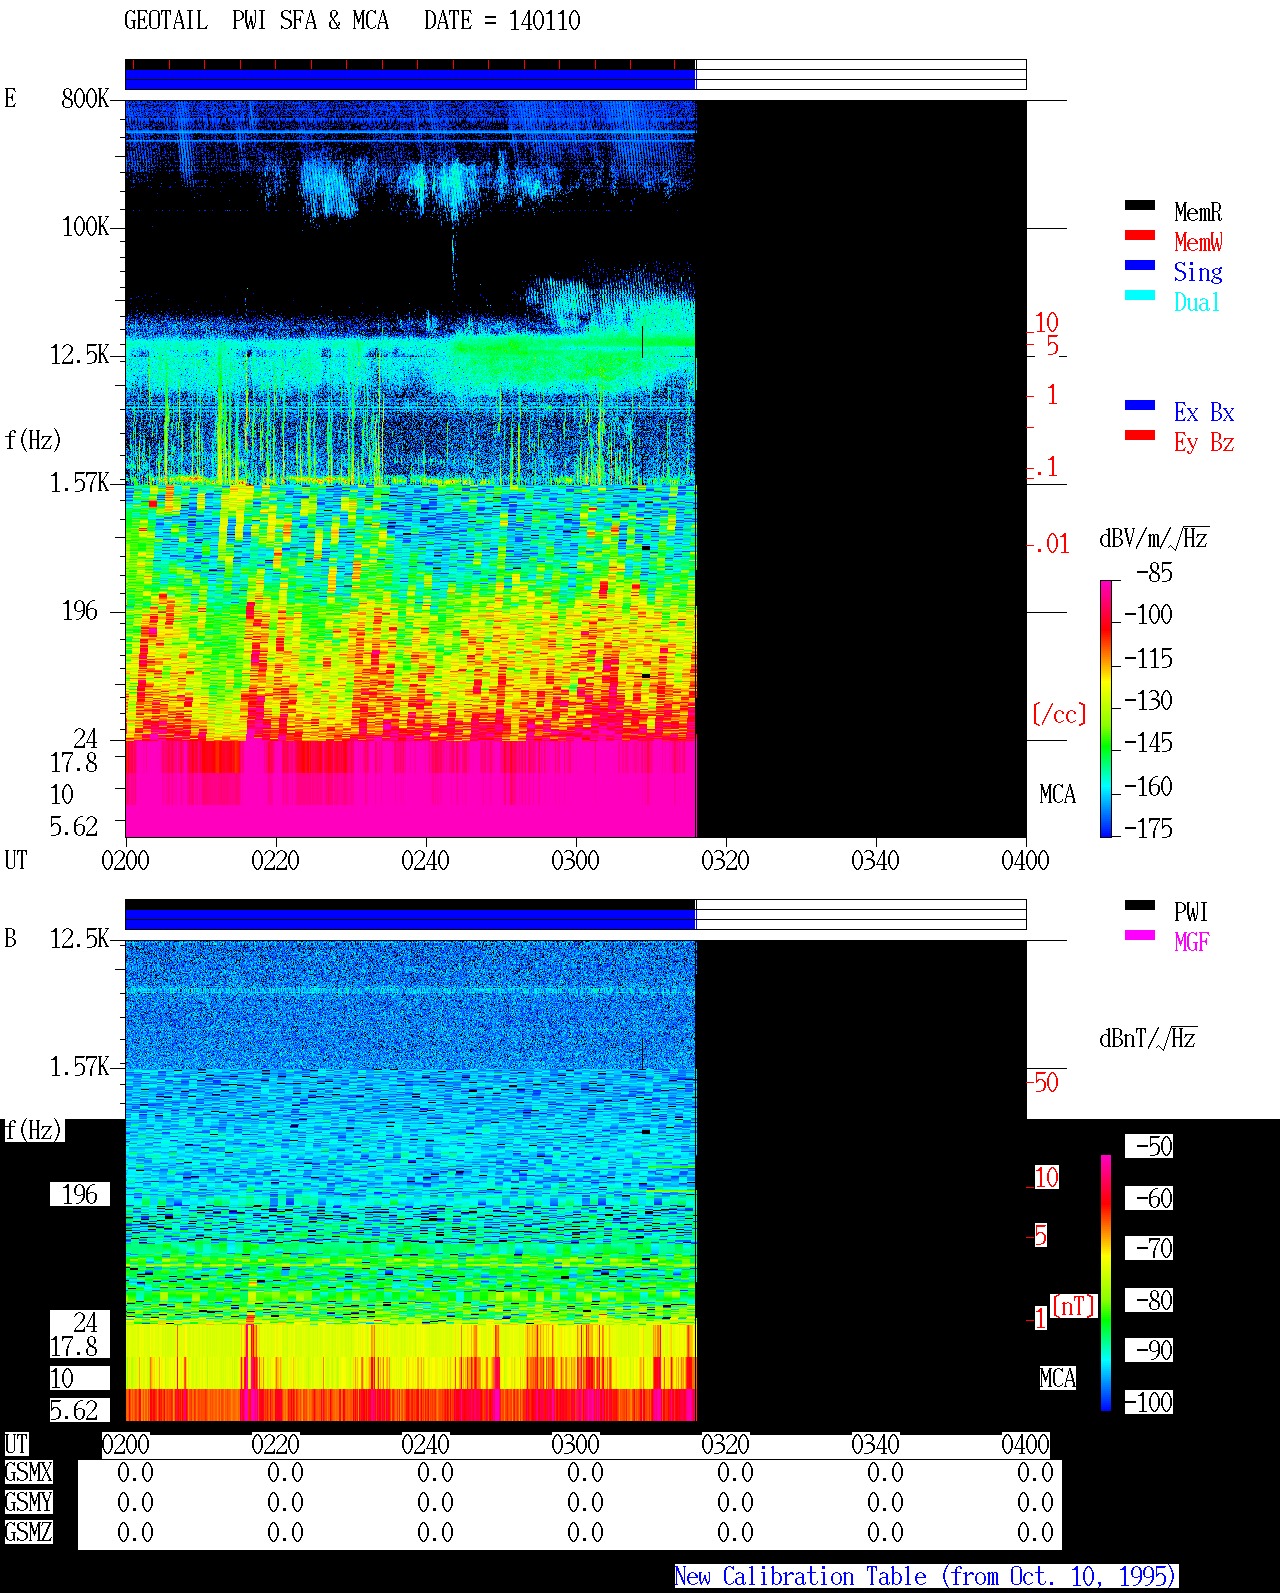Click the -175 color scale value
Viewport: 1280px width, 1593px height.
(x=1148, y=829)
